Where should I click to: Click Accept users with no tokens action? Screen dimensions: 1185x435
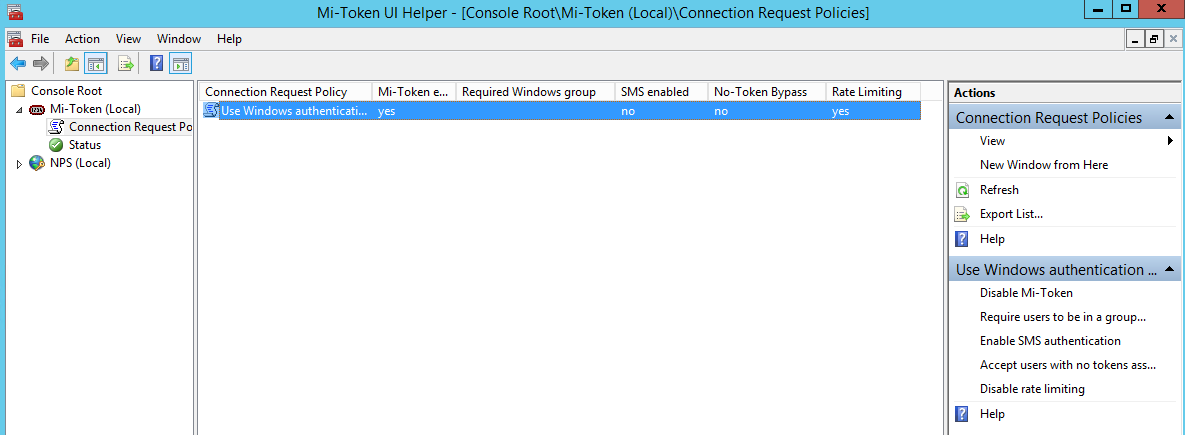point(1068,366)
